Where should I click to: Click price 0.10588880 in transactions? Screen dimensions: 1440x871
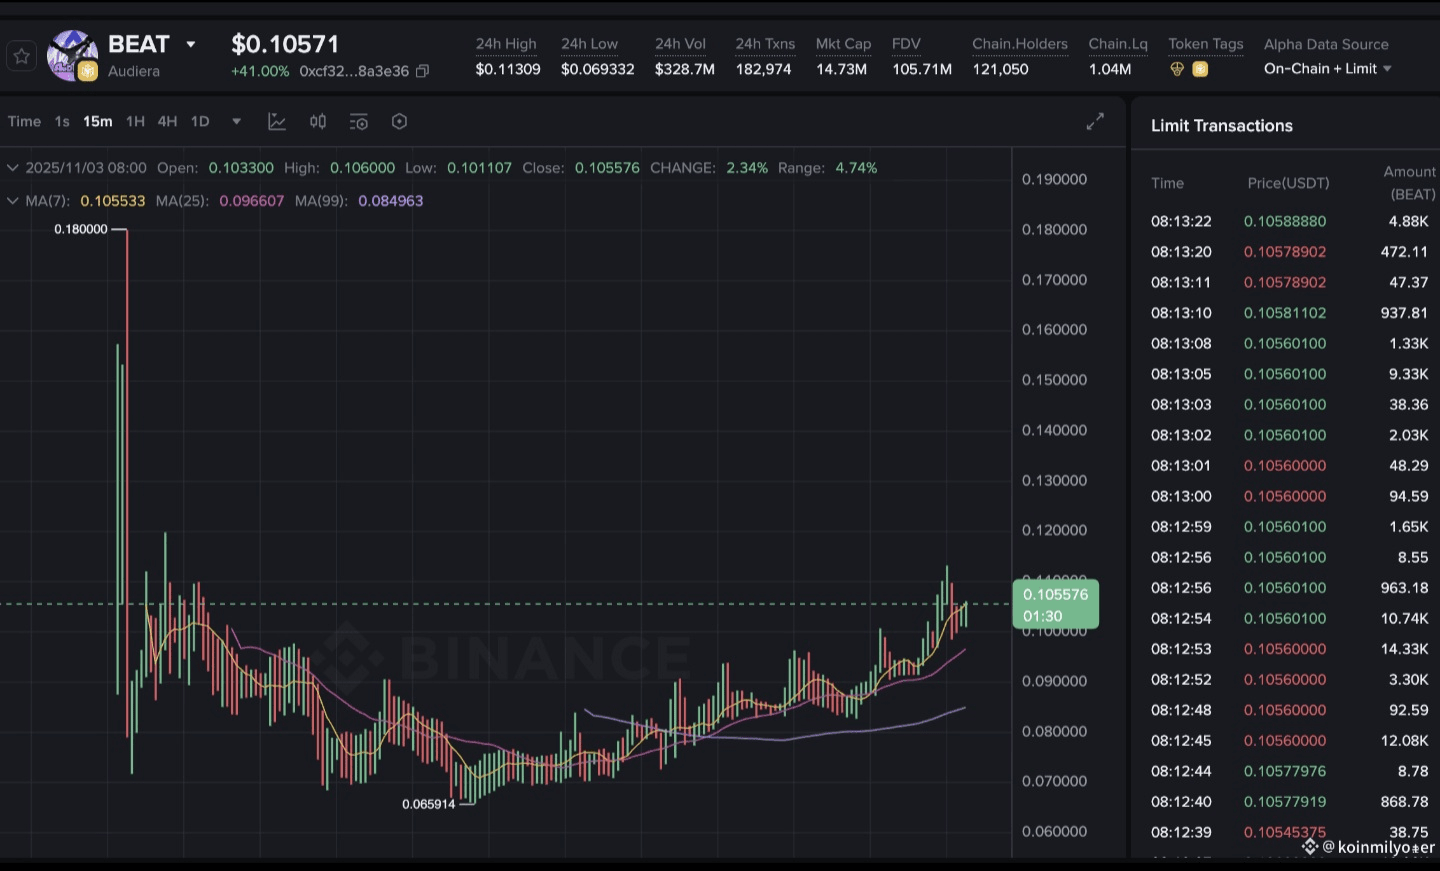1285,221
